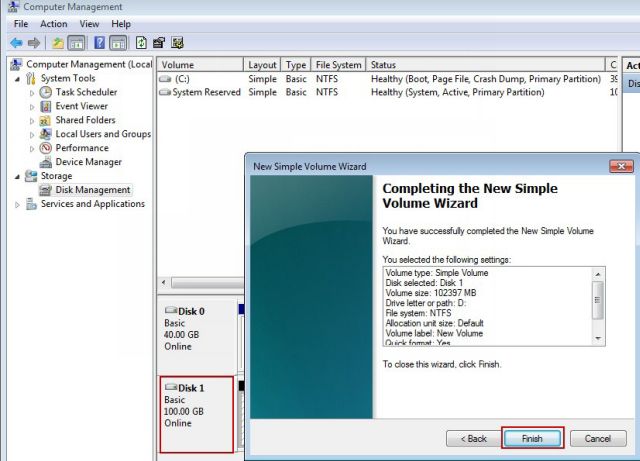640x461 pixels.
Task: Click 'File system: NTFS' settings line
Action: (418, 313)
